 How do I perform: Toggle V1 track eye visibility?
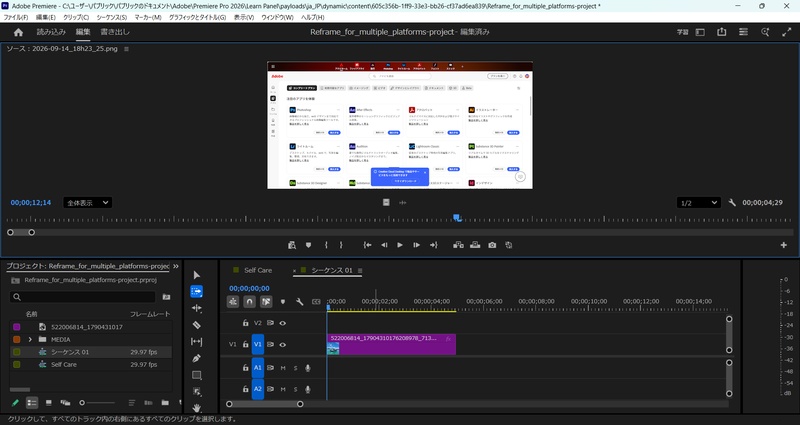pos(283,344)
